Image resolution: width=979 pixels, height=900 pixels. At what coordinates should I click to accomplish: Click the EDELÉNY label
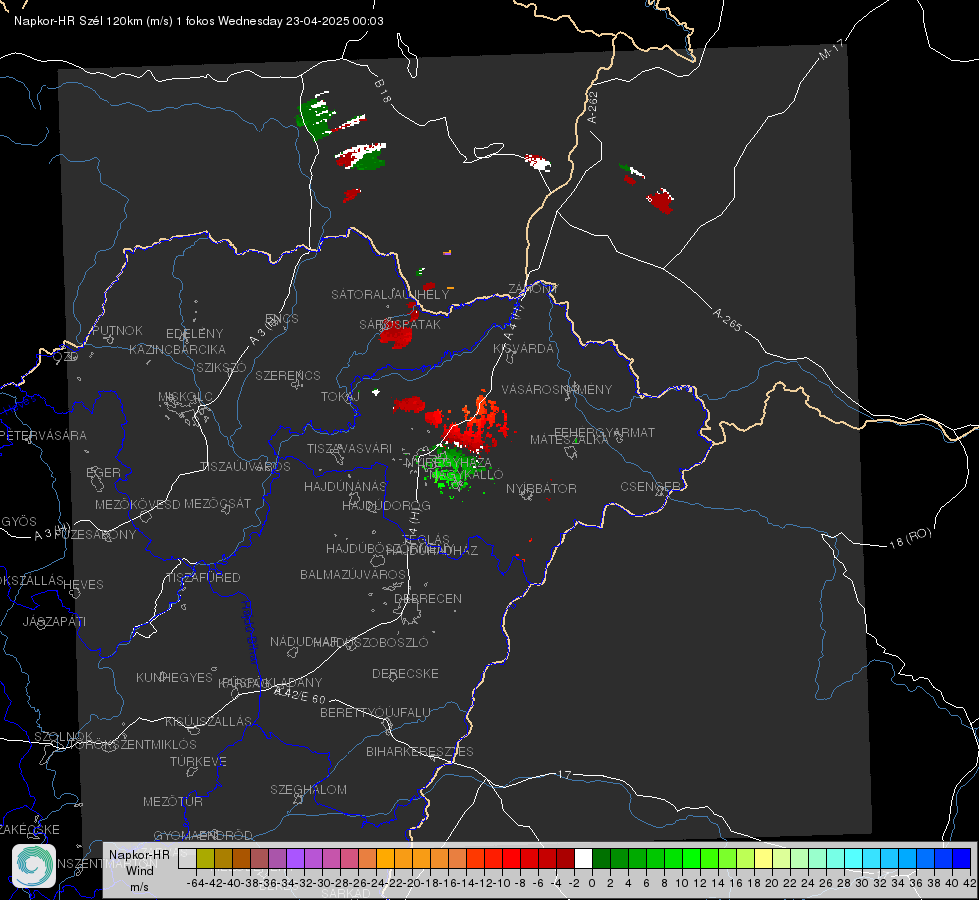click(194, 334)
